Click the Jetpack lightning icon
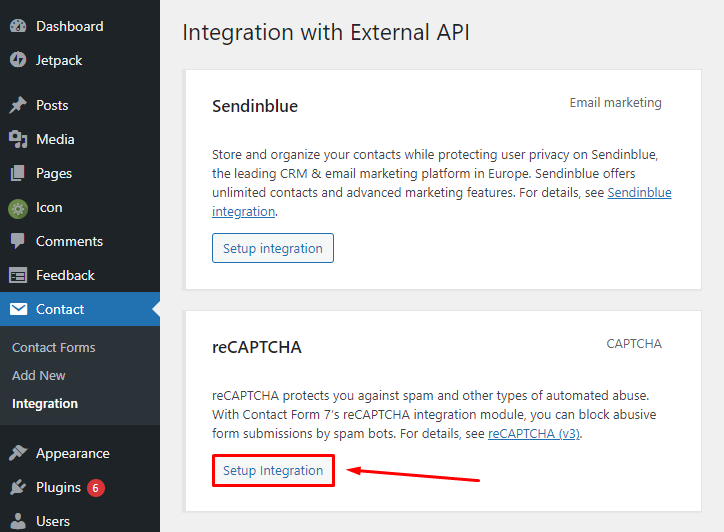724x532 pixels. coord(18,60)
